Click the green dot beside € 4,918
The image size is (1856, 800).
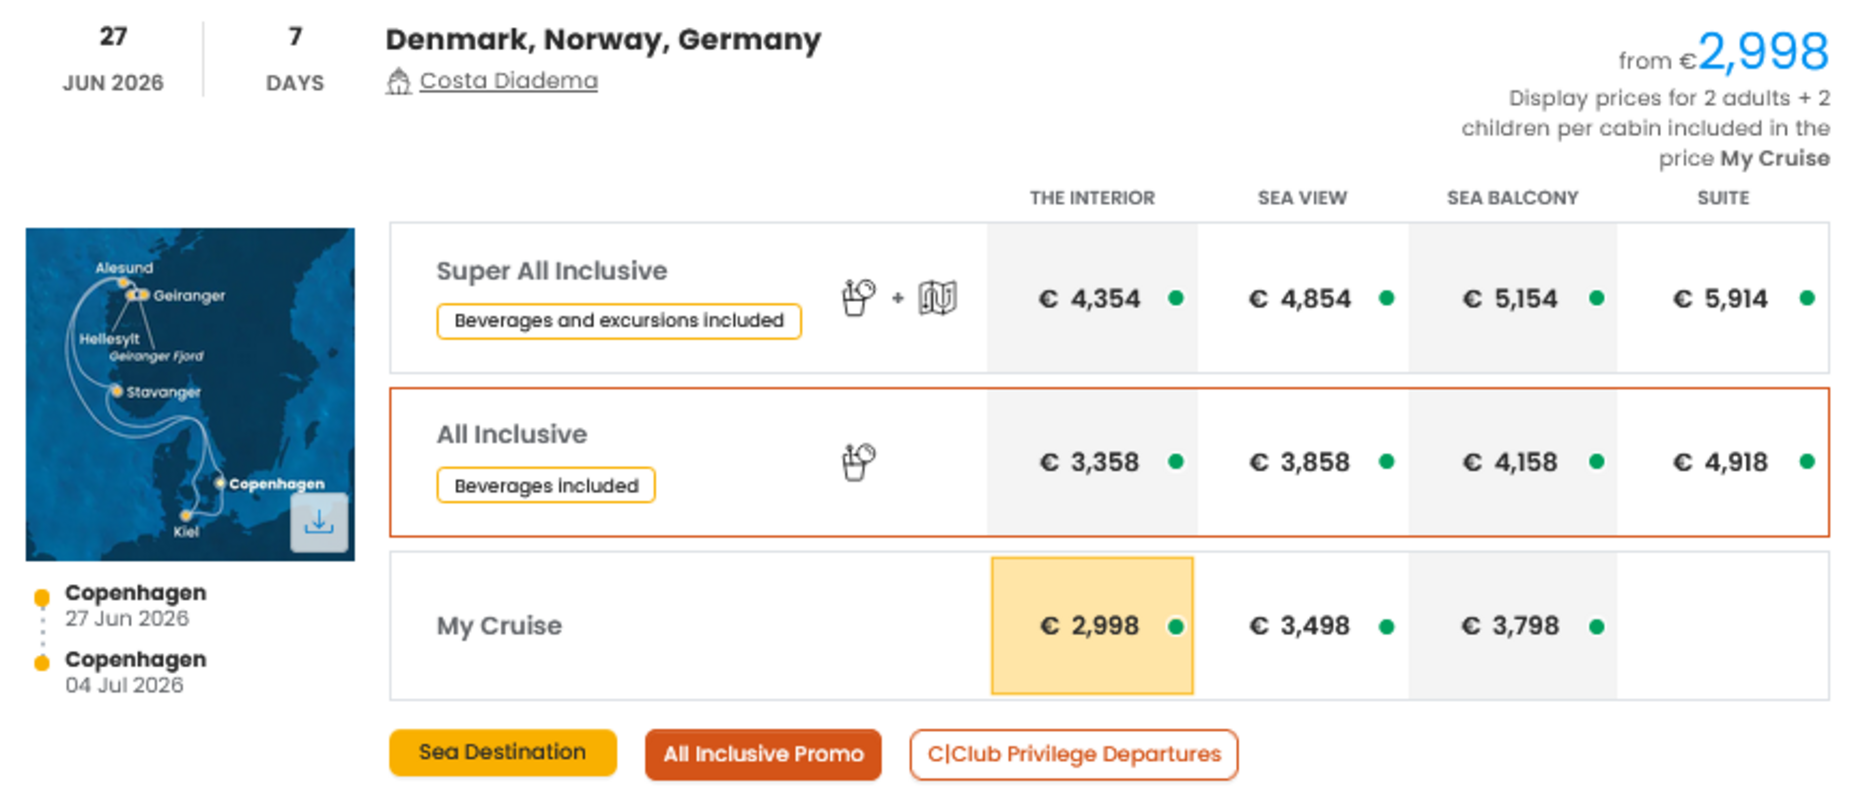pos(1806,462)
